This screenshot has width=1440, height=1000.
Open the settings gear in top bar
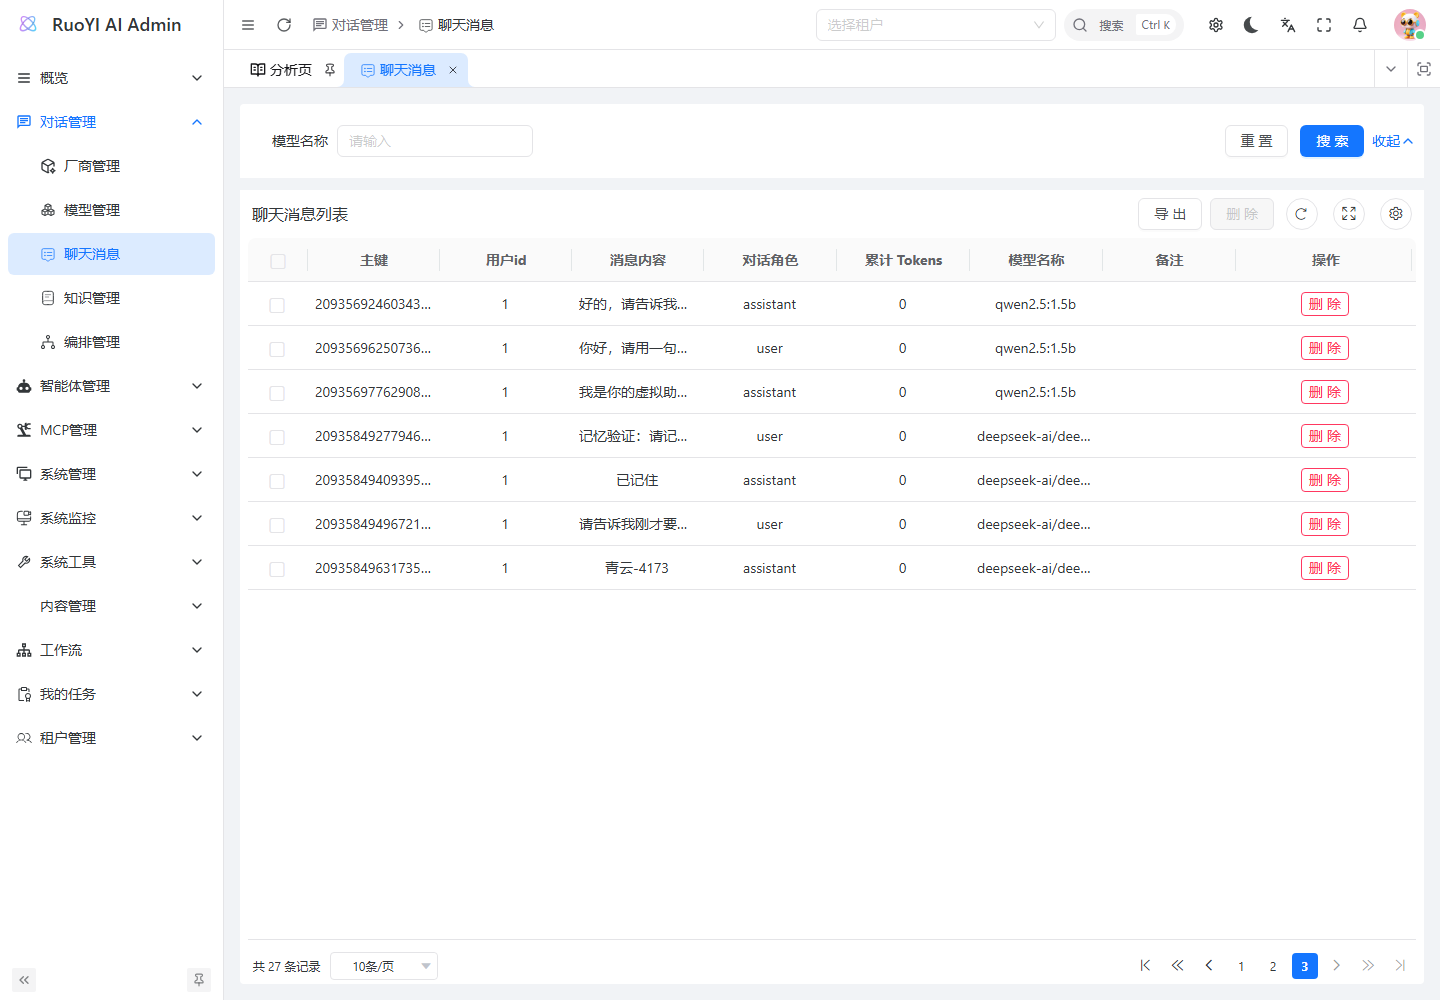(x=1216, y=25)
